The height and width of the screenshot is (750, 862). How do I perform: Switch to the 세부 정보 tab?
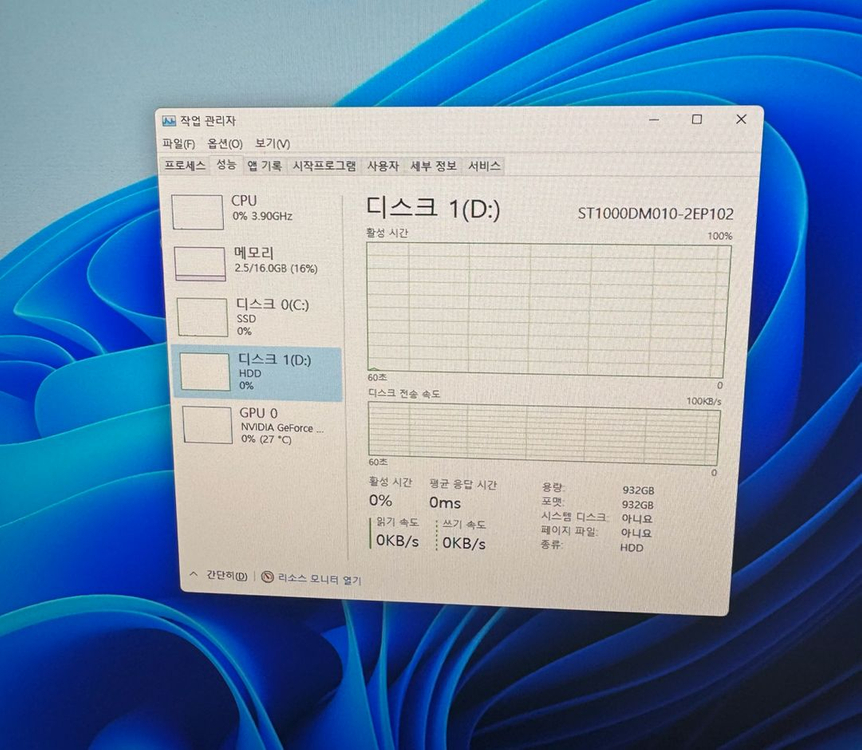[x=431, y=166]
